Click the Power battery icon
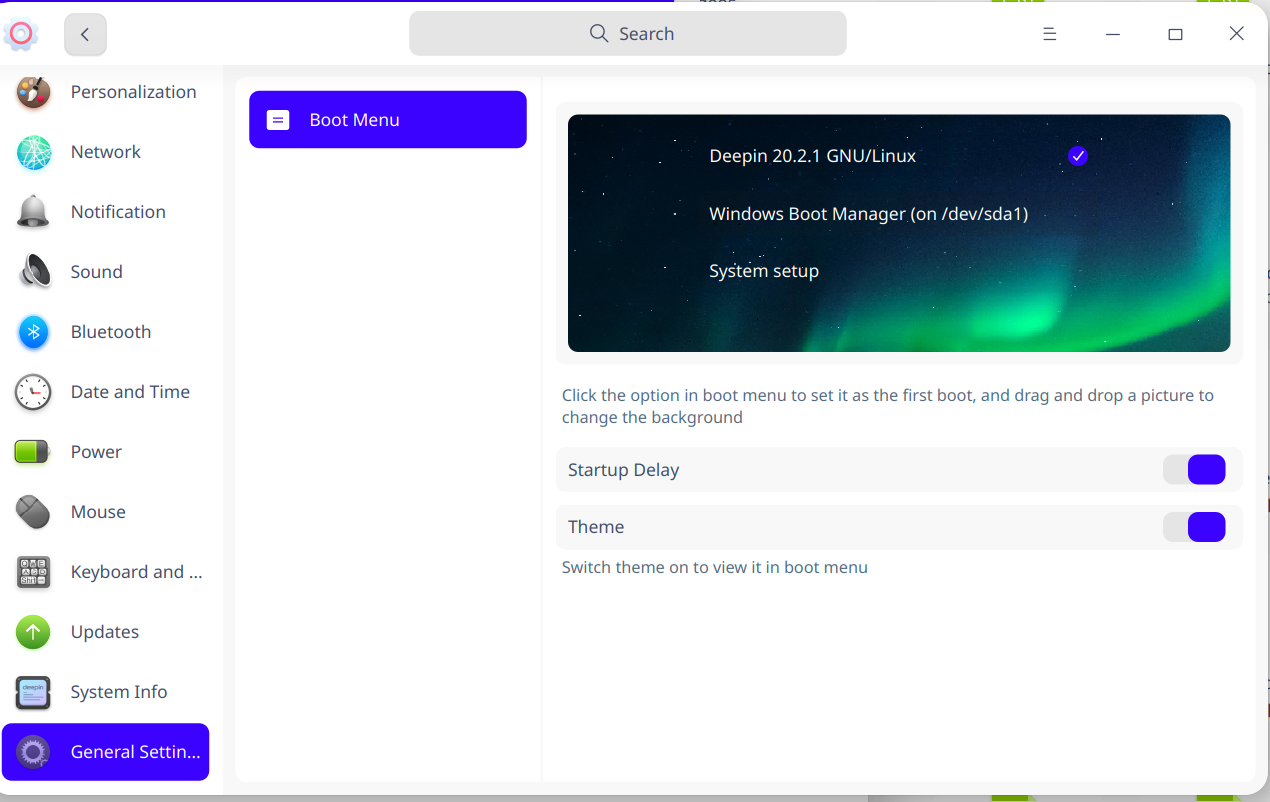This screenshot has height=802, width=1270. pos(33,452)
